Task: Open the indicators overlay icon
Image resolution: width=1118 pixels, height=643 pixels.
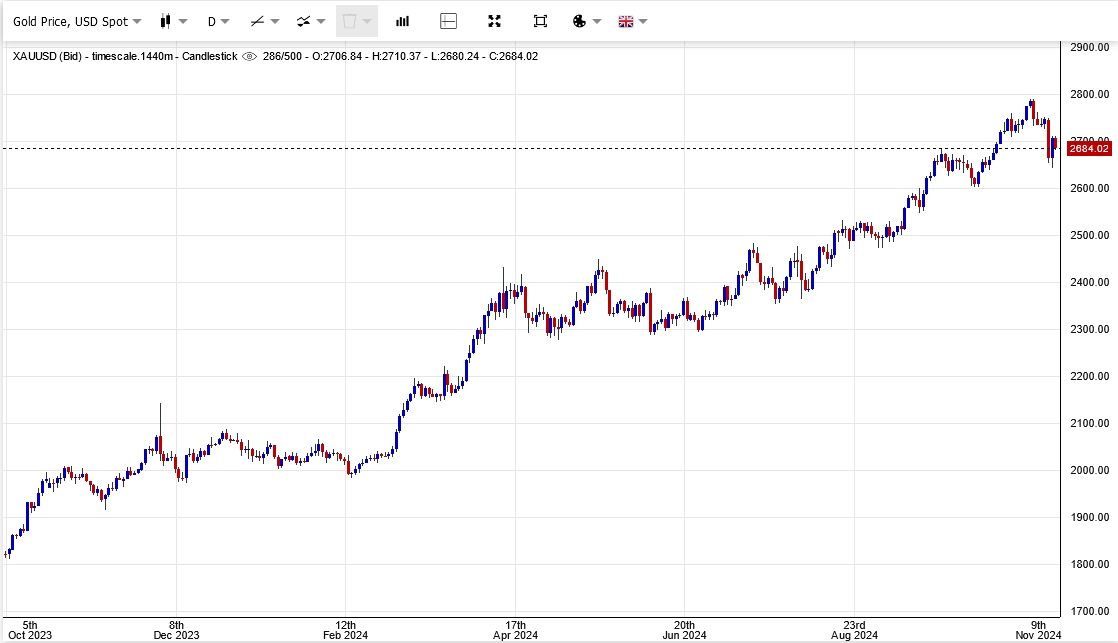Action: coord(304,21)
